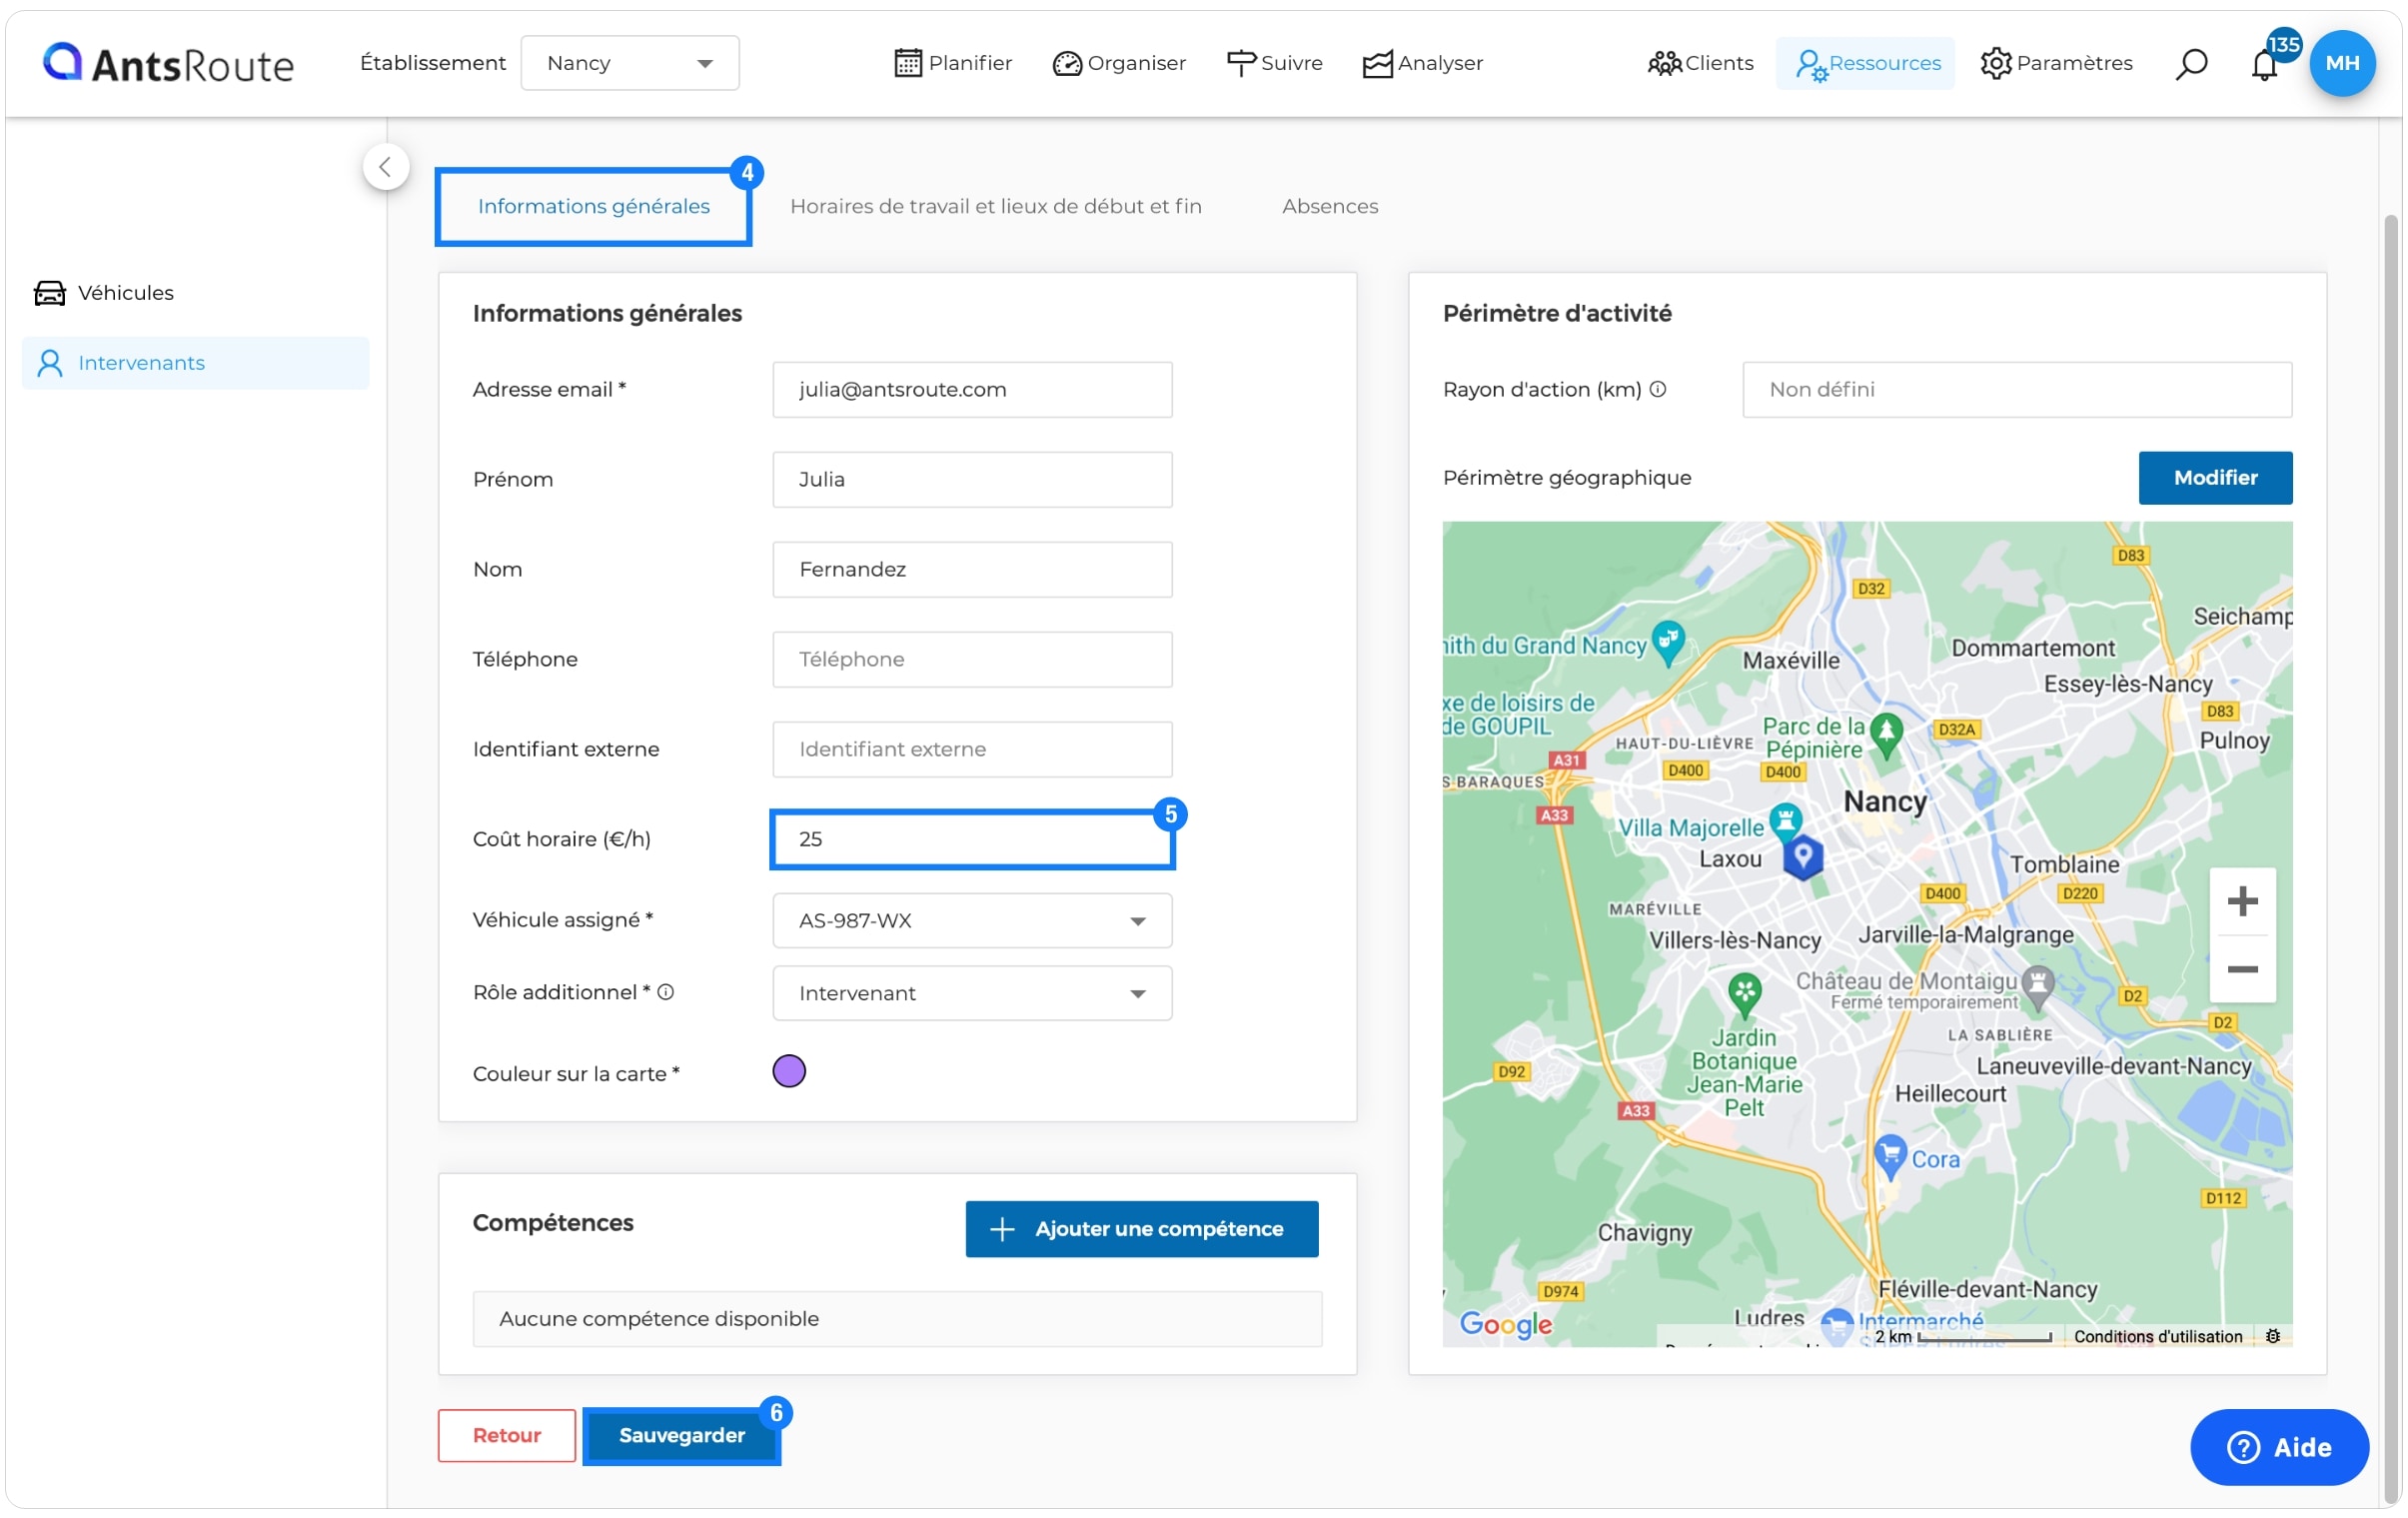Collapse the sidebar with the chevron button
Viewport: 2408px width, 1518px height.
[386, 167]
